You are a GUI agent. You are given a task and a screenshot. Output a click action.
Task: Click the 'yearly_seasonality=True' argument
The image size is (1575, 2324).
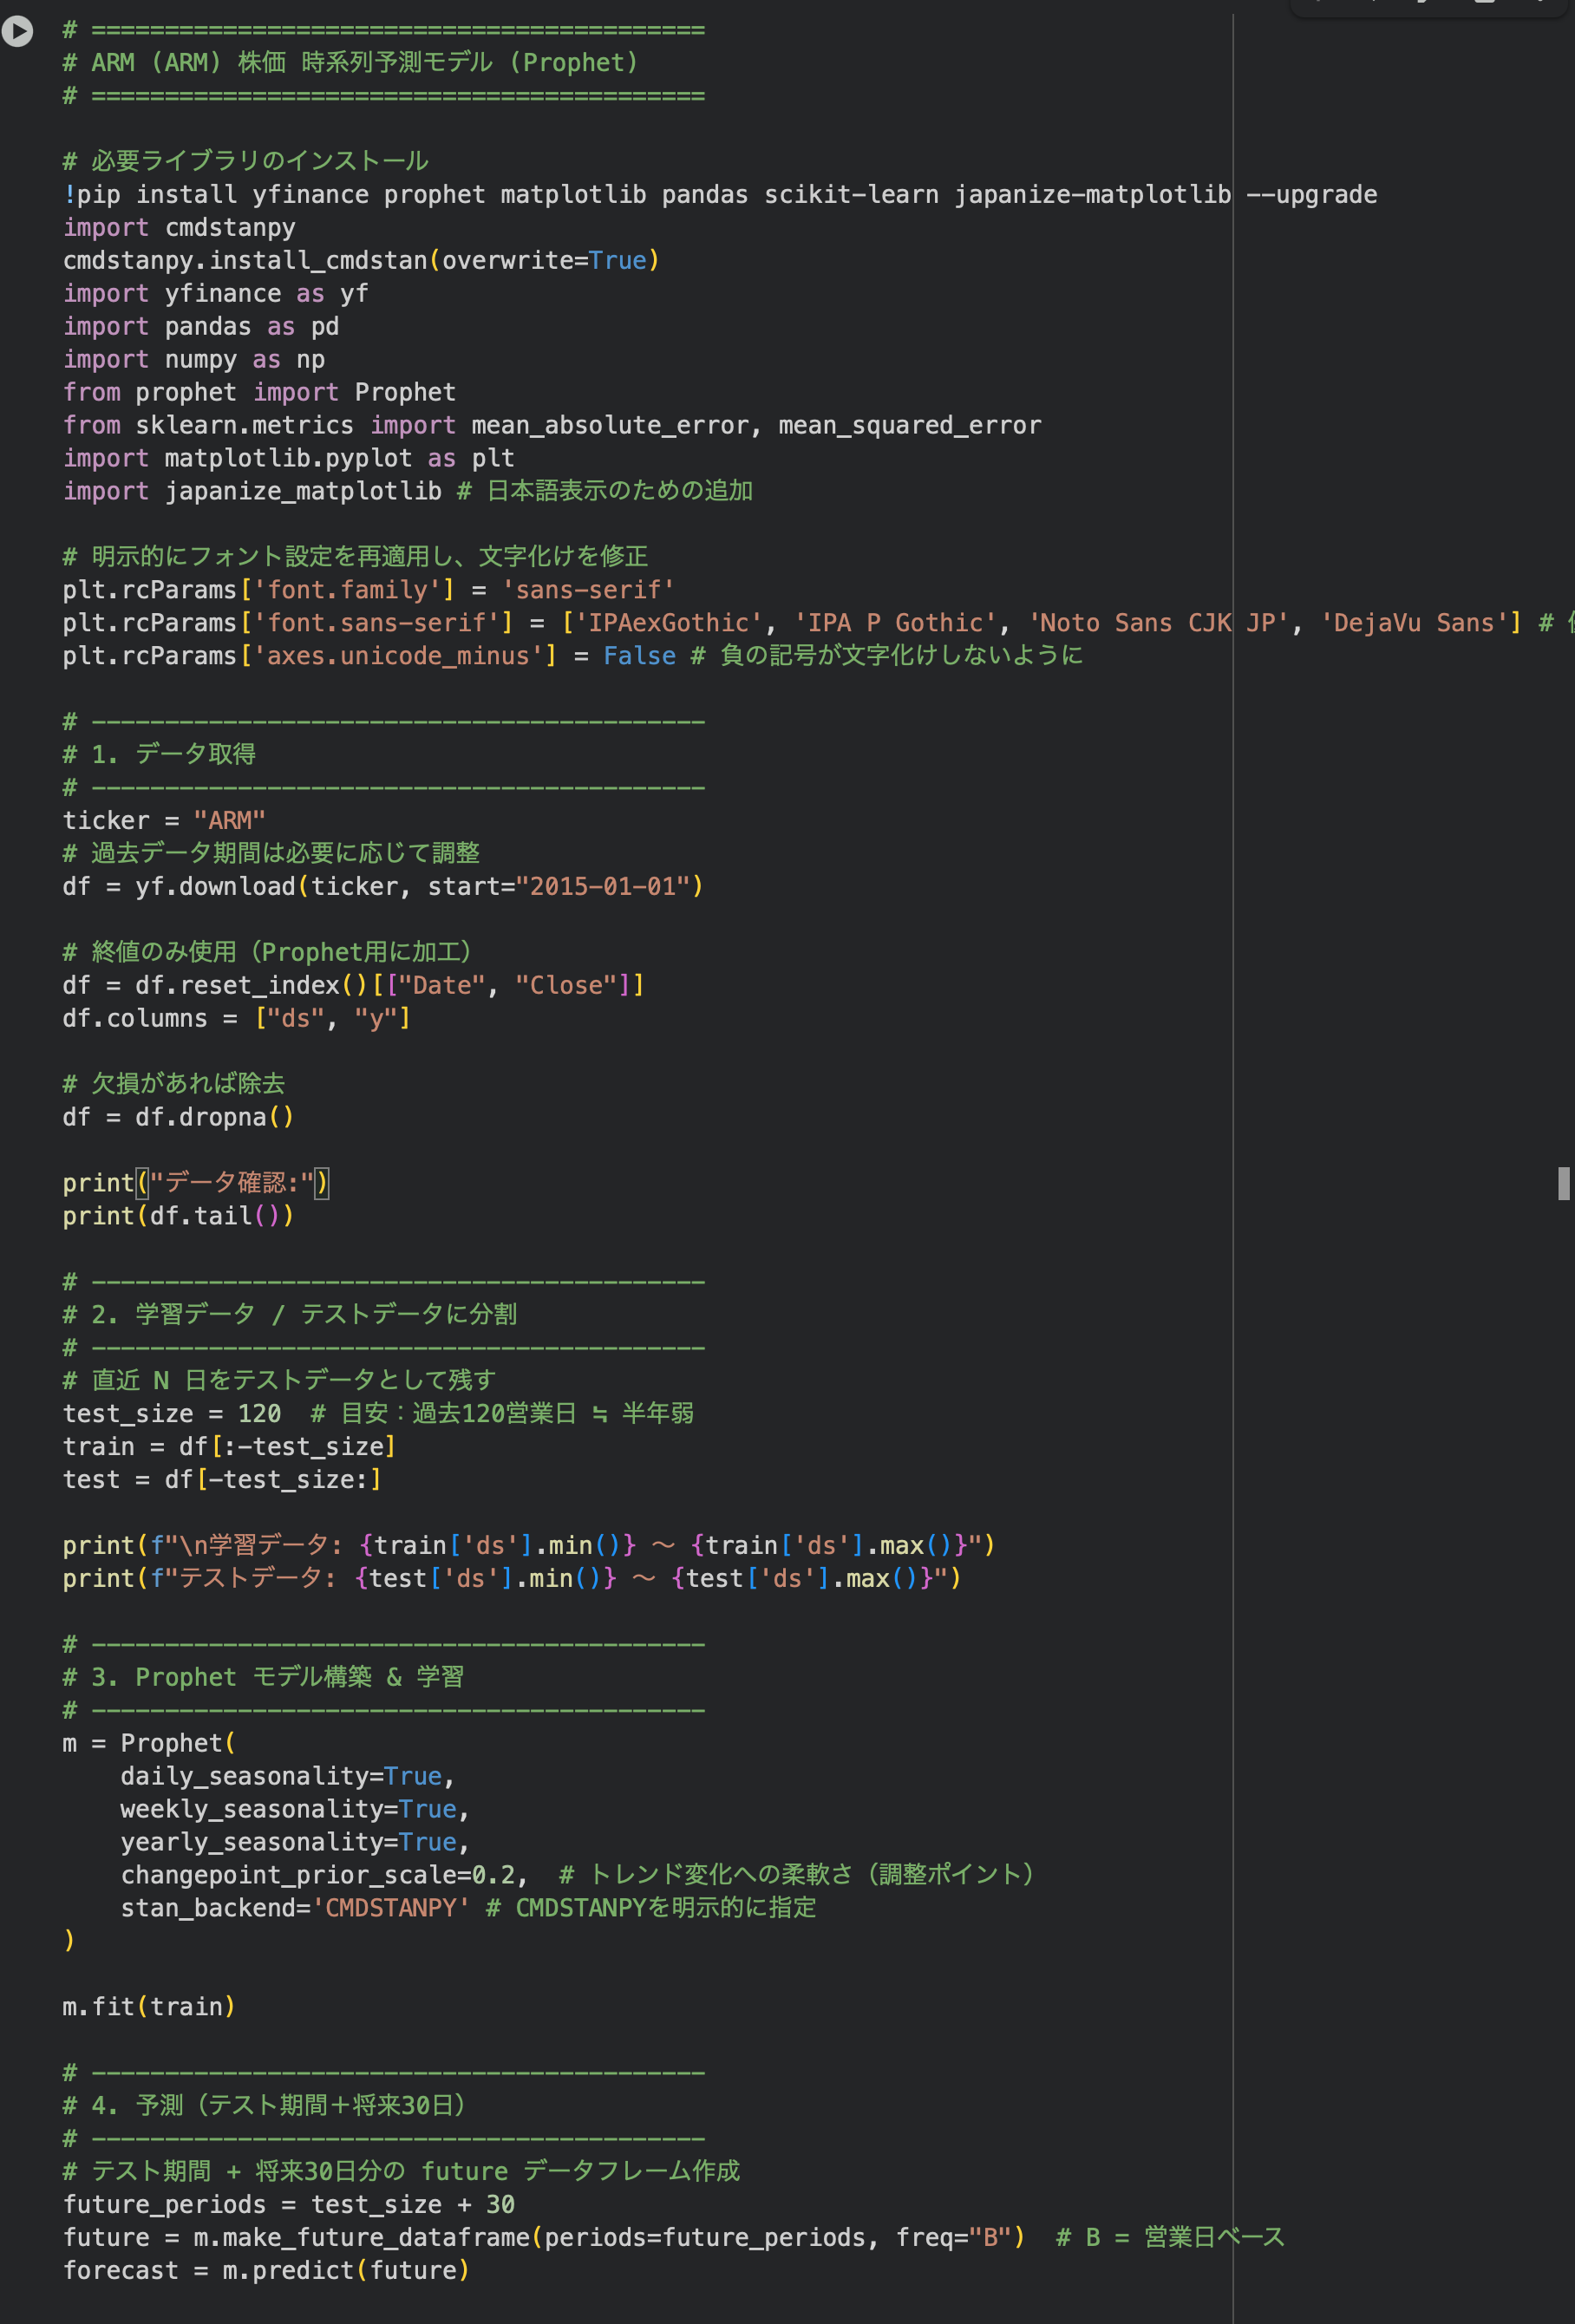295,1843
